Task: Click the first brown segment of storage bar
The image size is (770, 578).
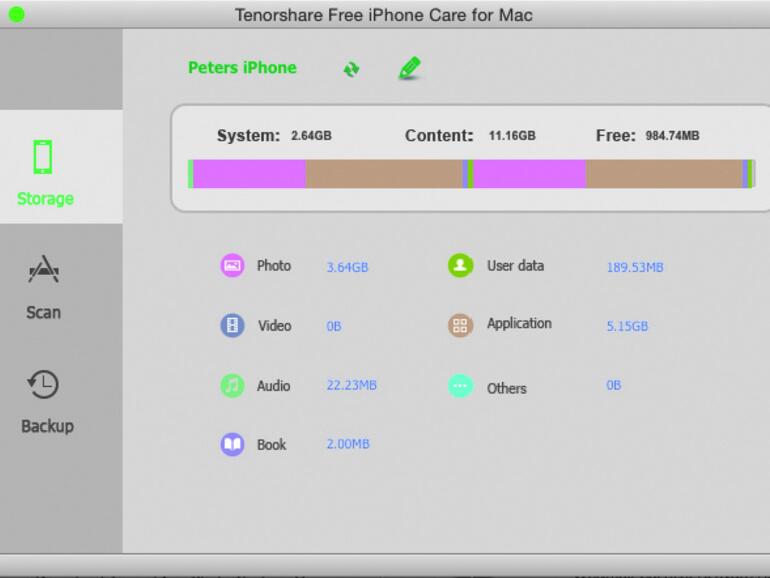Action: point(385,174)
